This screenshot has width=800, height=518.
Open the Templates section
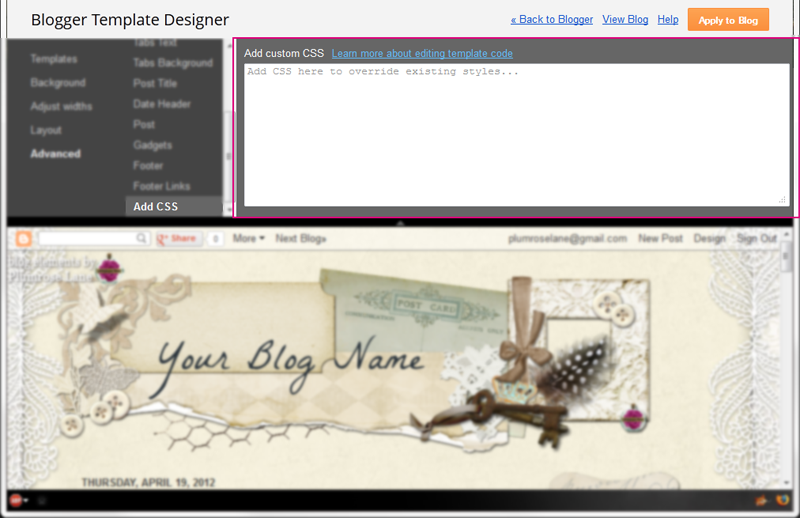point(54,59)
